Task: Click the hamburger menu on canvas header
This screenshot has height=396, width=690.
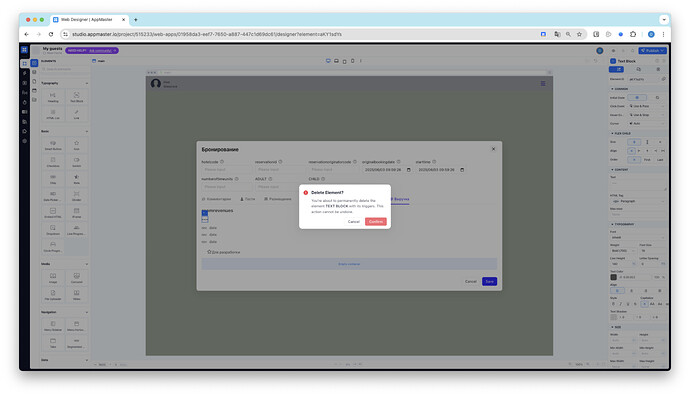Action: click(x=543, y=83)
